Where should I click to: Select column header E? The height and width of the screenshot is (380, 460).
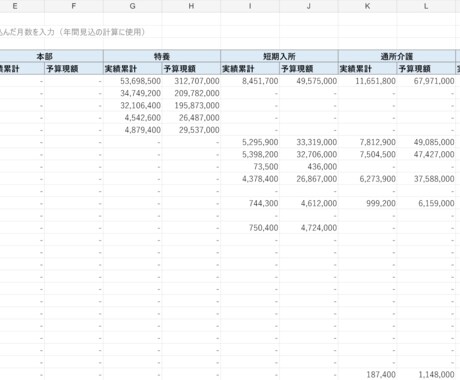coord(22,6)
